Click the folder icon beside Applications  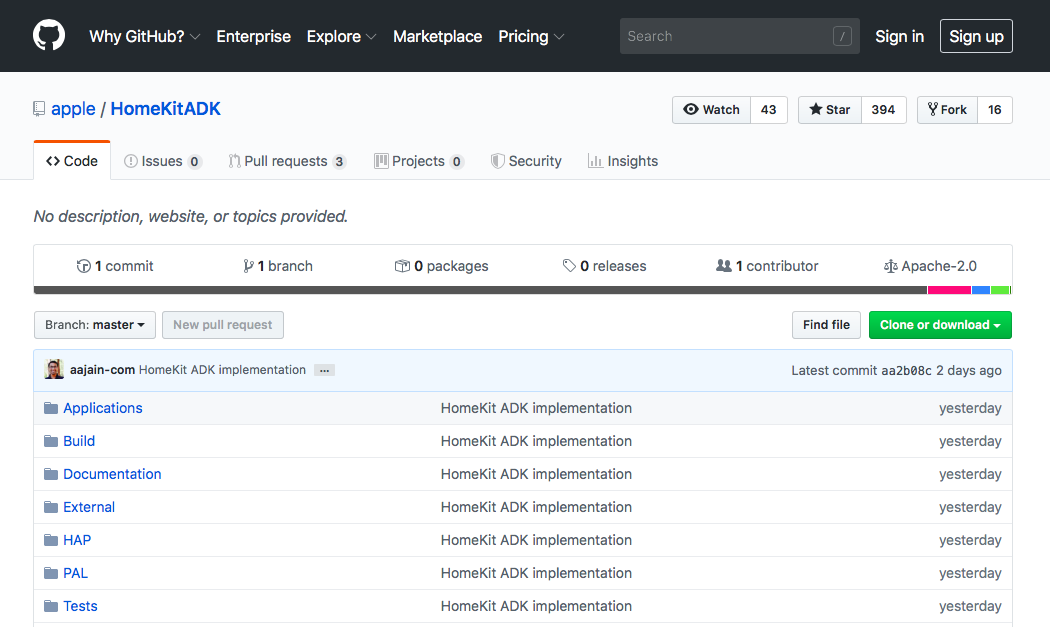(x=51, y=408)
